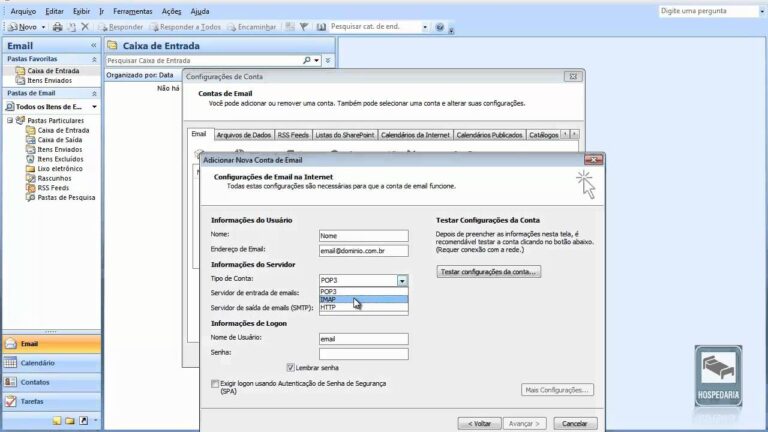Switch to Calendário pane

pyautogui.click(x=51, y=363)
